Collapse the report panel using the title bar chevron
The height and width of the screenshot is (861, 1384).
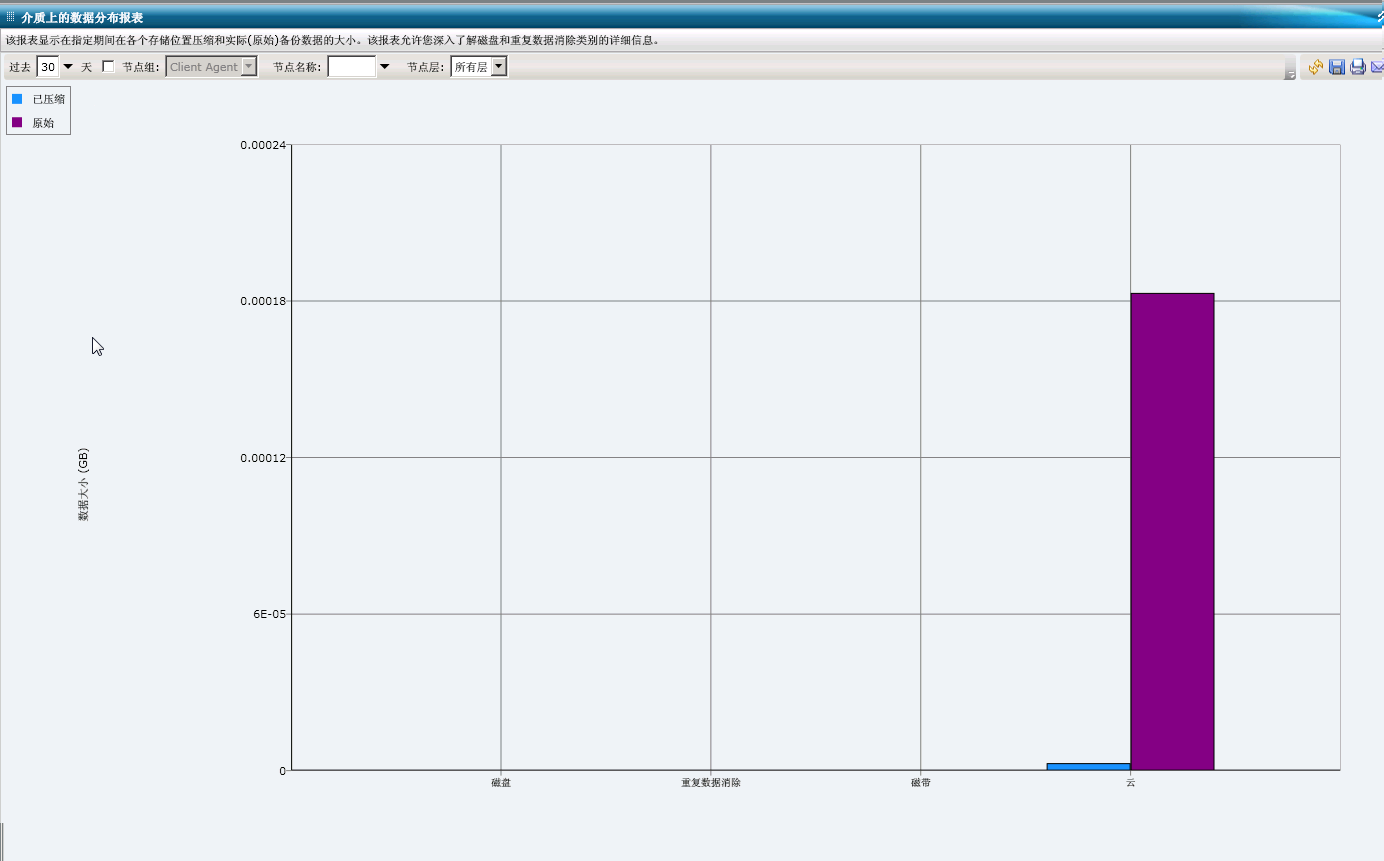click(1379, 17)
